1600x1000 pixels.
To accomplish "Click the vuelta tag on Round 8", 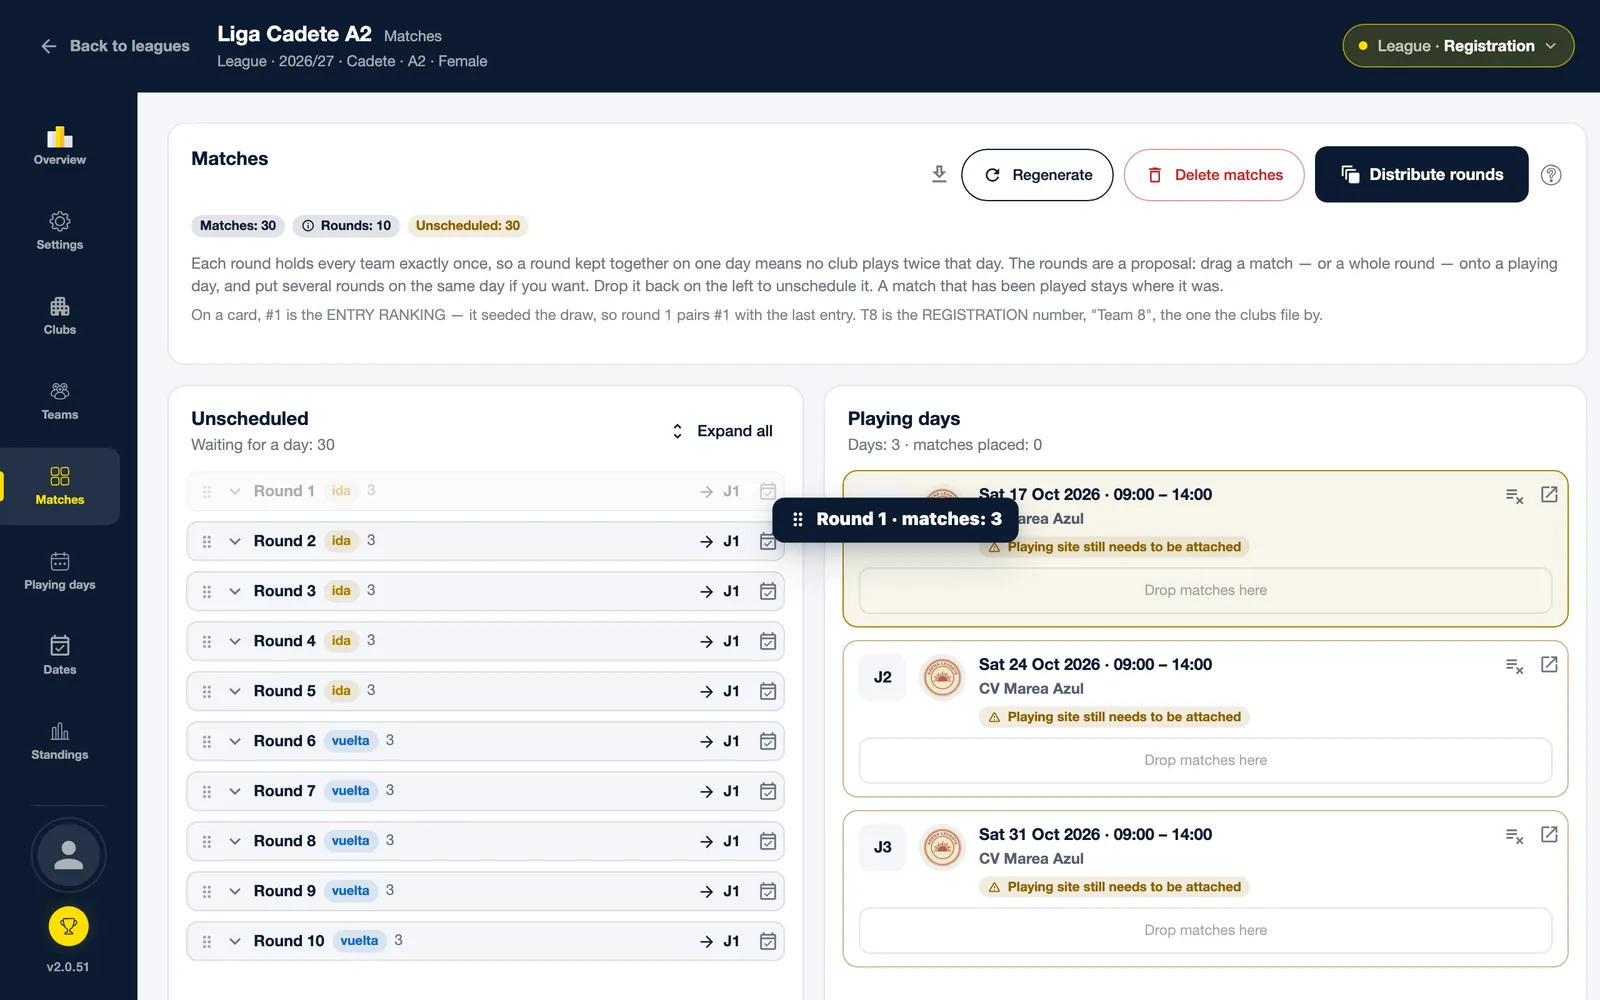I will pyautogui.click(x=351, y=841).
